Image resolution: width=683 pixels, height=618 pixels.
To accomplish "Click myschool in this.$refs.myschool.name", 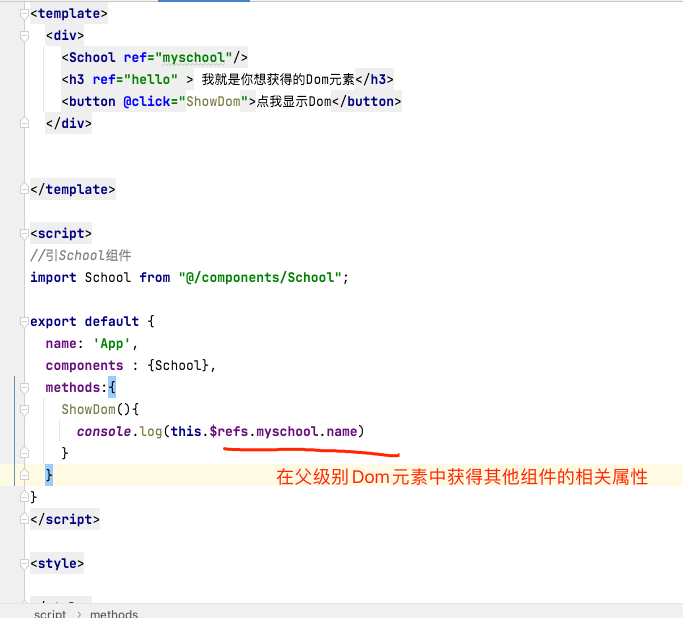I will point(287,431).
